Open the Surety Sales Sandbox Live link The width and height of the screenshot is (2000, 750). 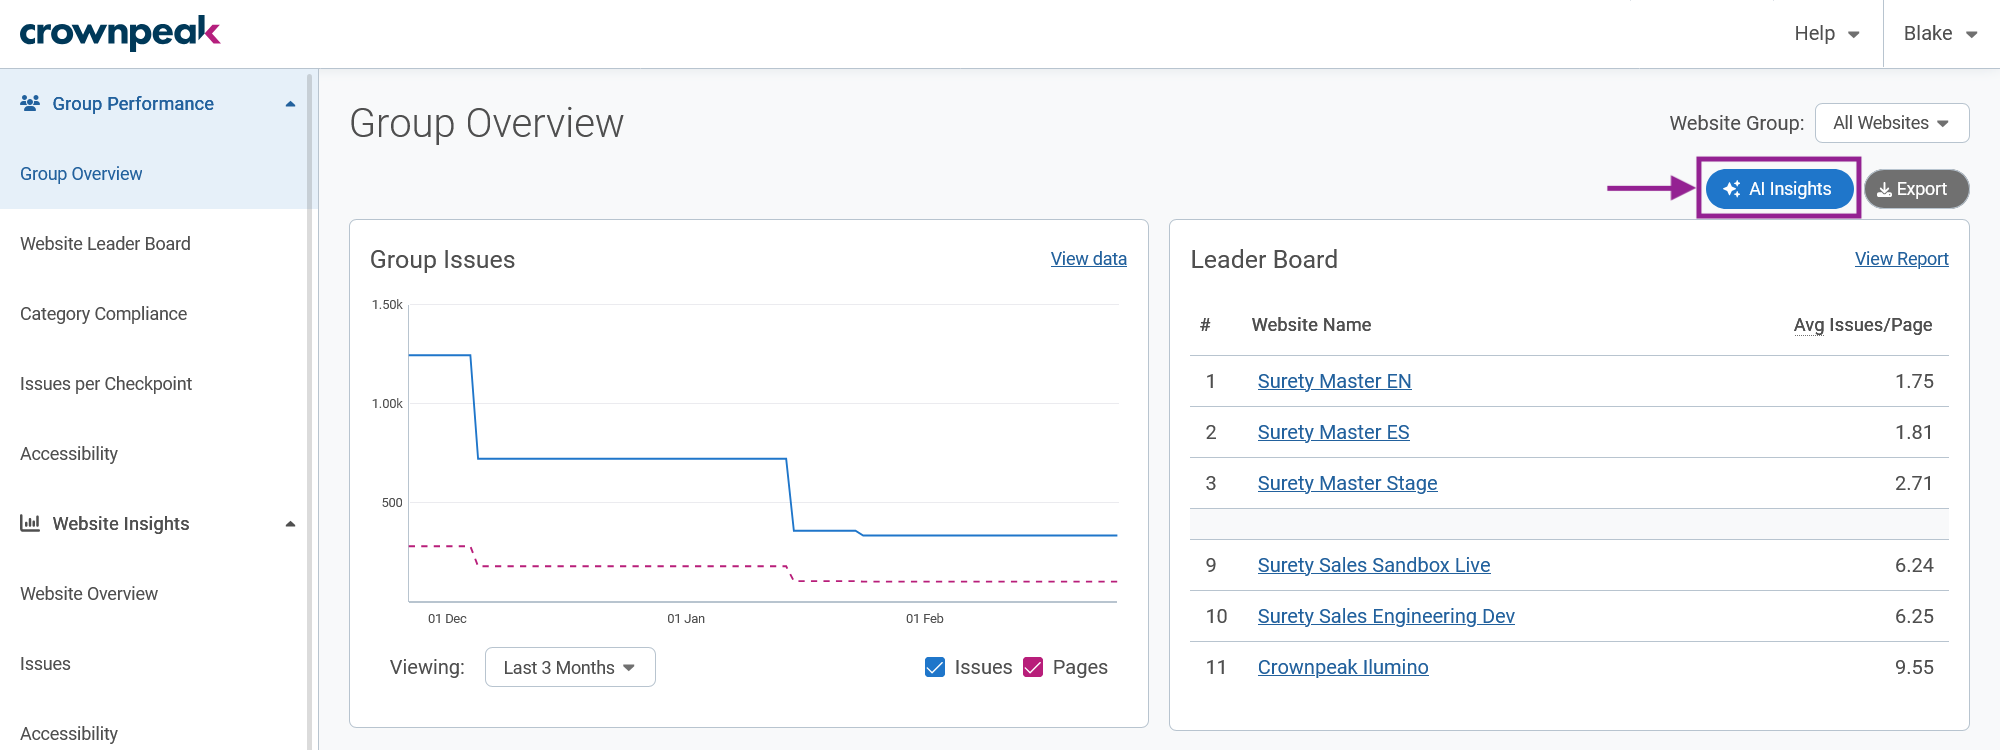(1373, 565)
